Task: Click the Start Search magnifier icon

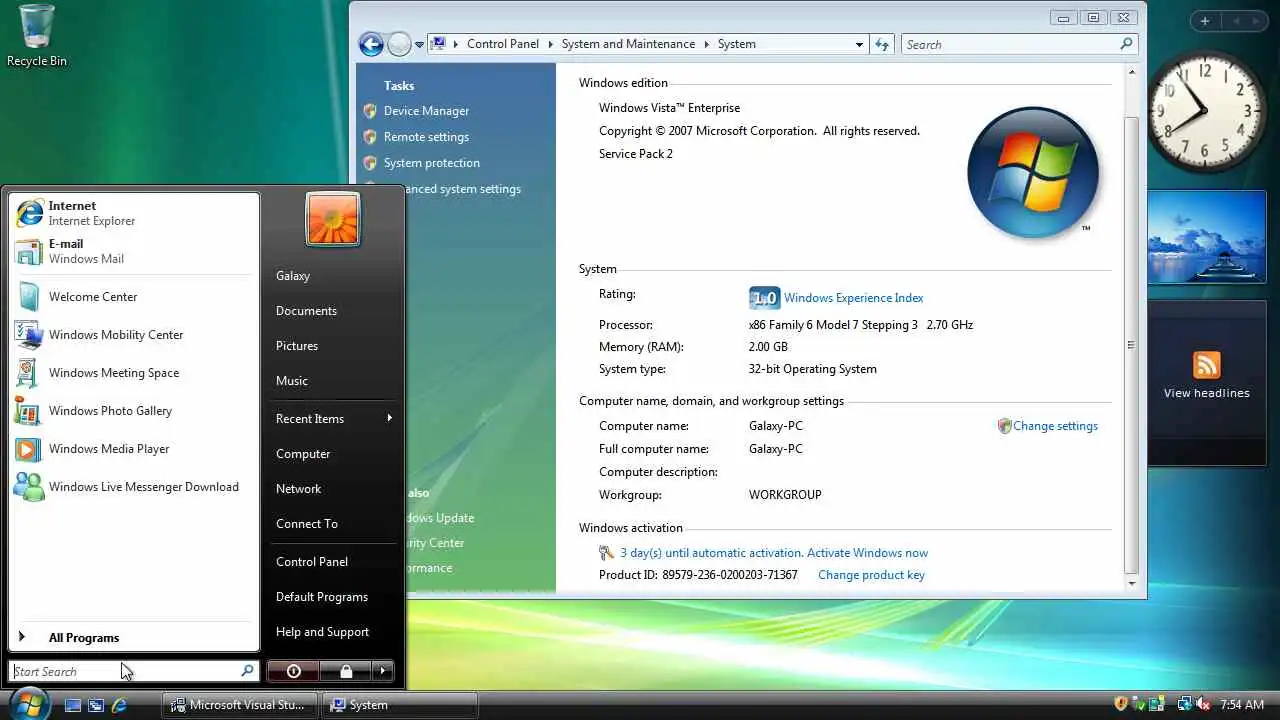Action: pos(247,671)
